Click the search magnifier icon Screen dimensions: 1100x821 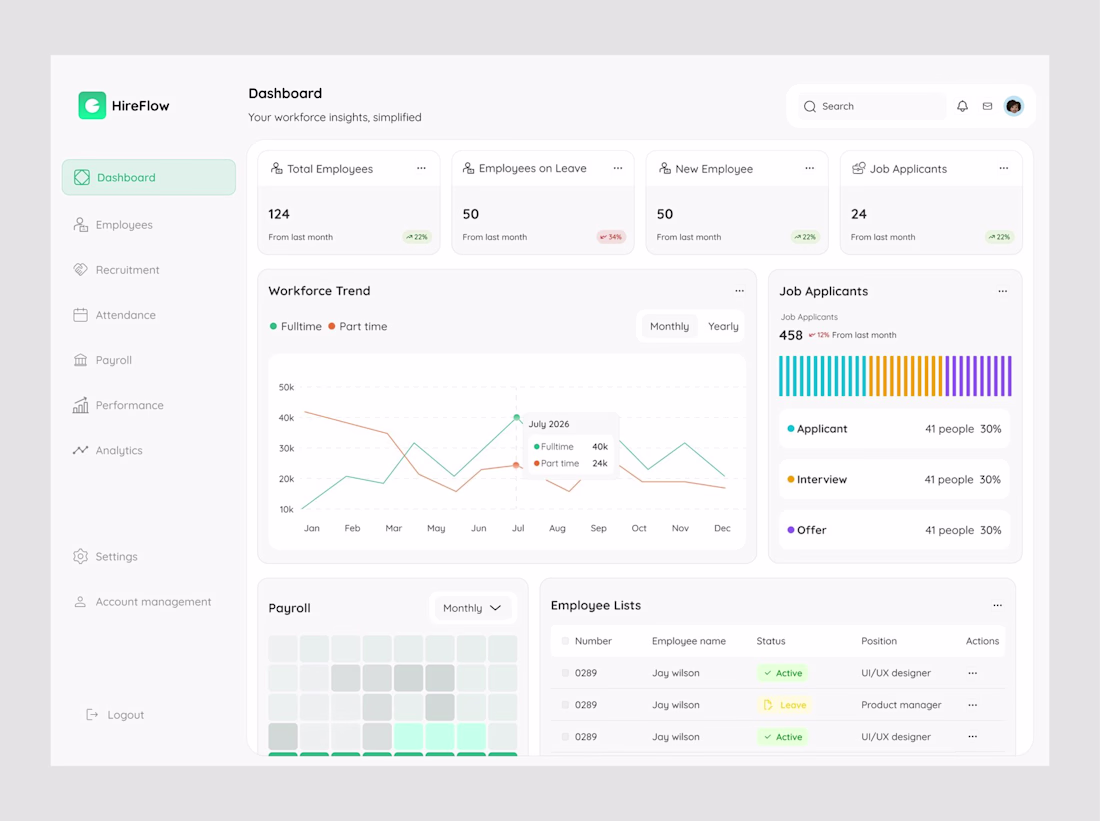pos(810,107)
